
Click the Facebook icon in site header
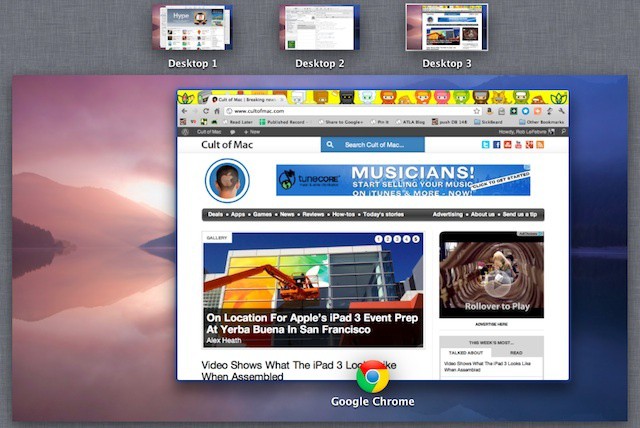pyautogui.click(x=496, y=145)
